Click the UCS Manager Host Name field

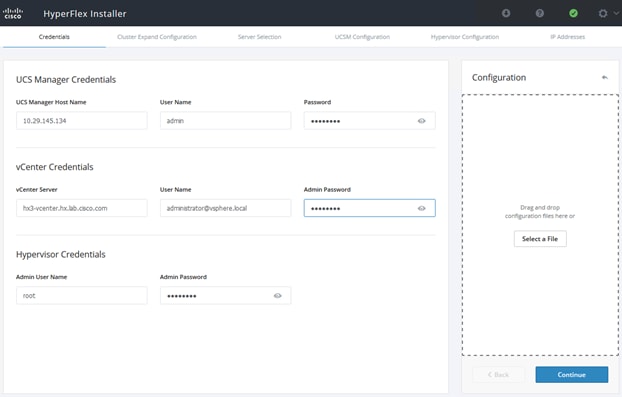(82, 121)
